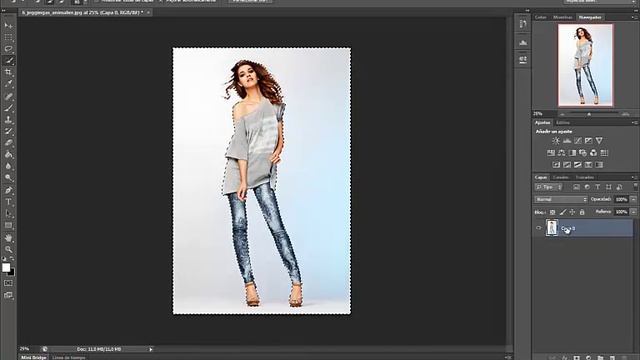The width and height of the screenshot is (640, 360).
Task: Toggle lock all padlock icon
Action: [582, 212]
